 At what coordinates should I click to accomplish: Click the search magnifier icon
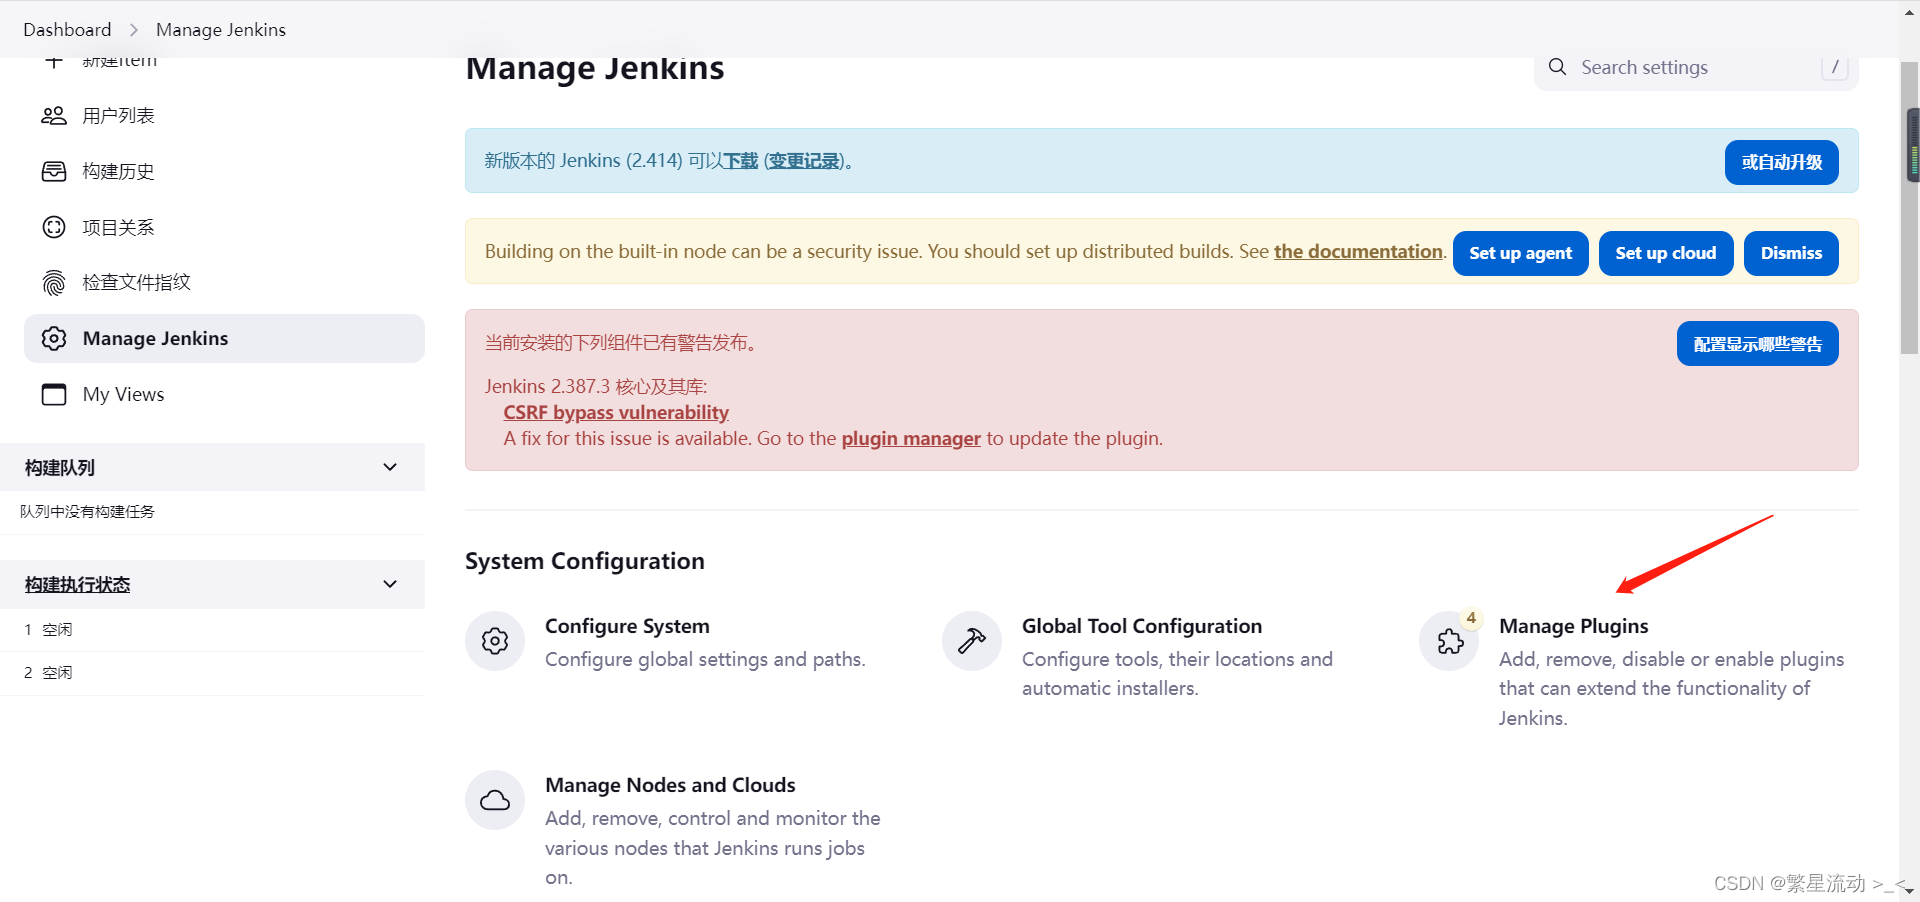click(1557, 67)
